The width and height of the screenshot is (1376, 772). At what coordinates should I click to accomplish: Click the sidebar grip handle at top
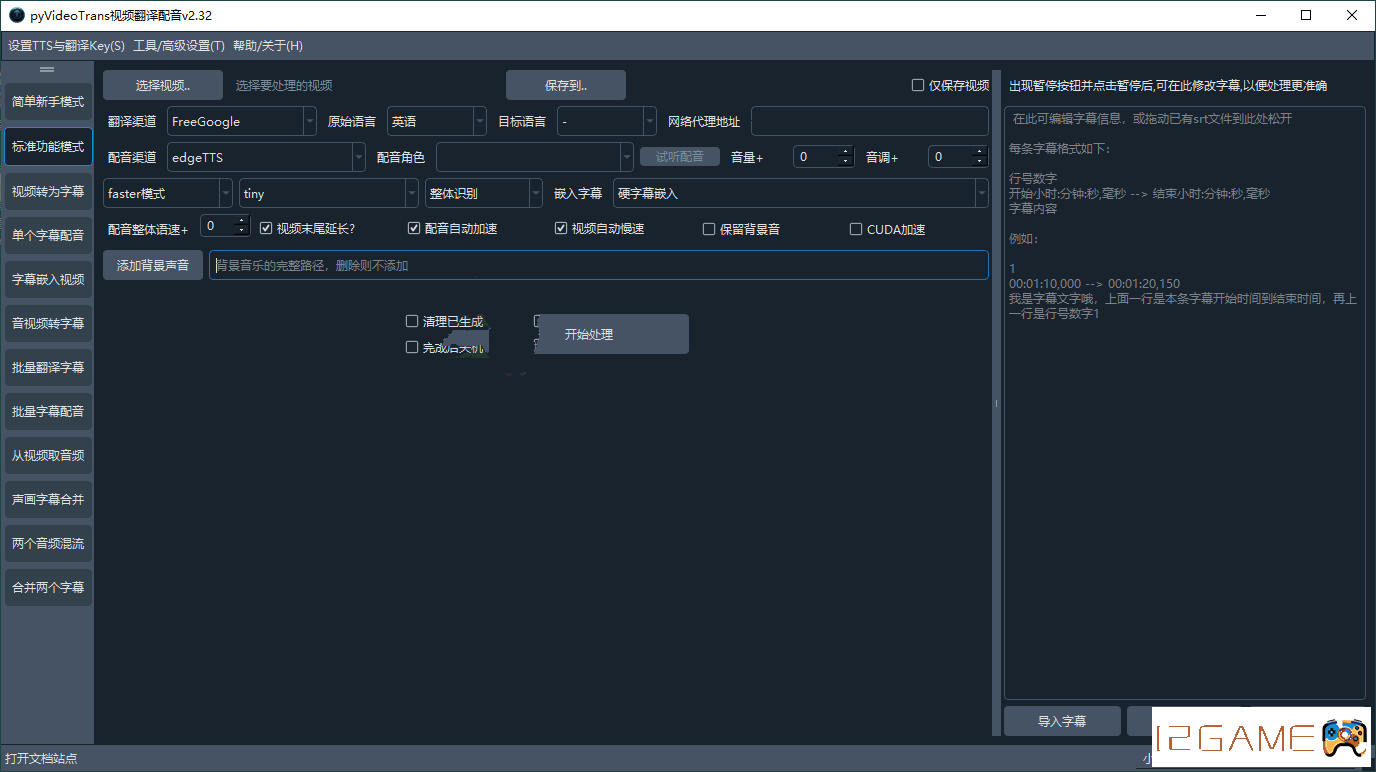(46, 70)
